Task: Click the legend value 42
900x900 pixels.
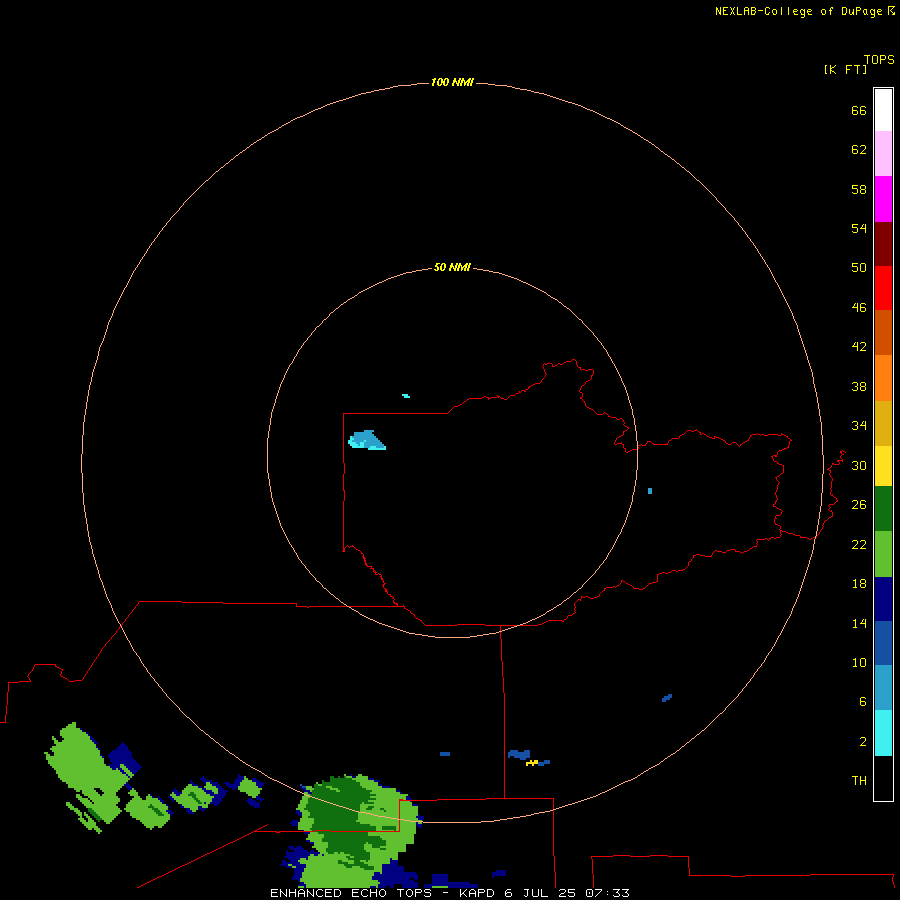Action: point(859,346)
